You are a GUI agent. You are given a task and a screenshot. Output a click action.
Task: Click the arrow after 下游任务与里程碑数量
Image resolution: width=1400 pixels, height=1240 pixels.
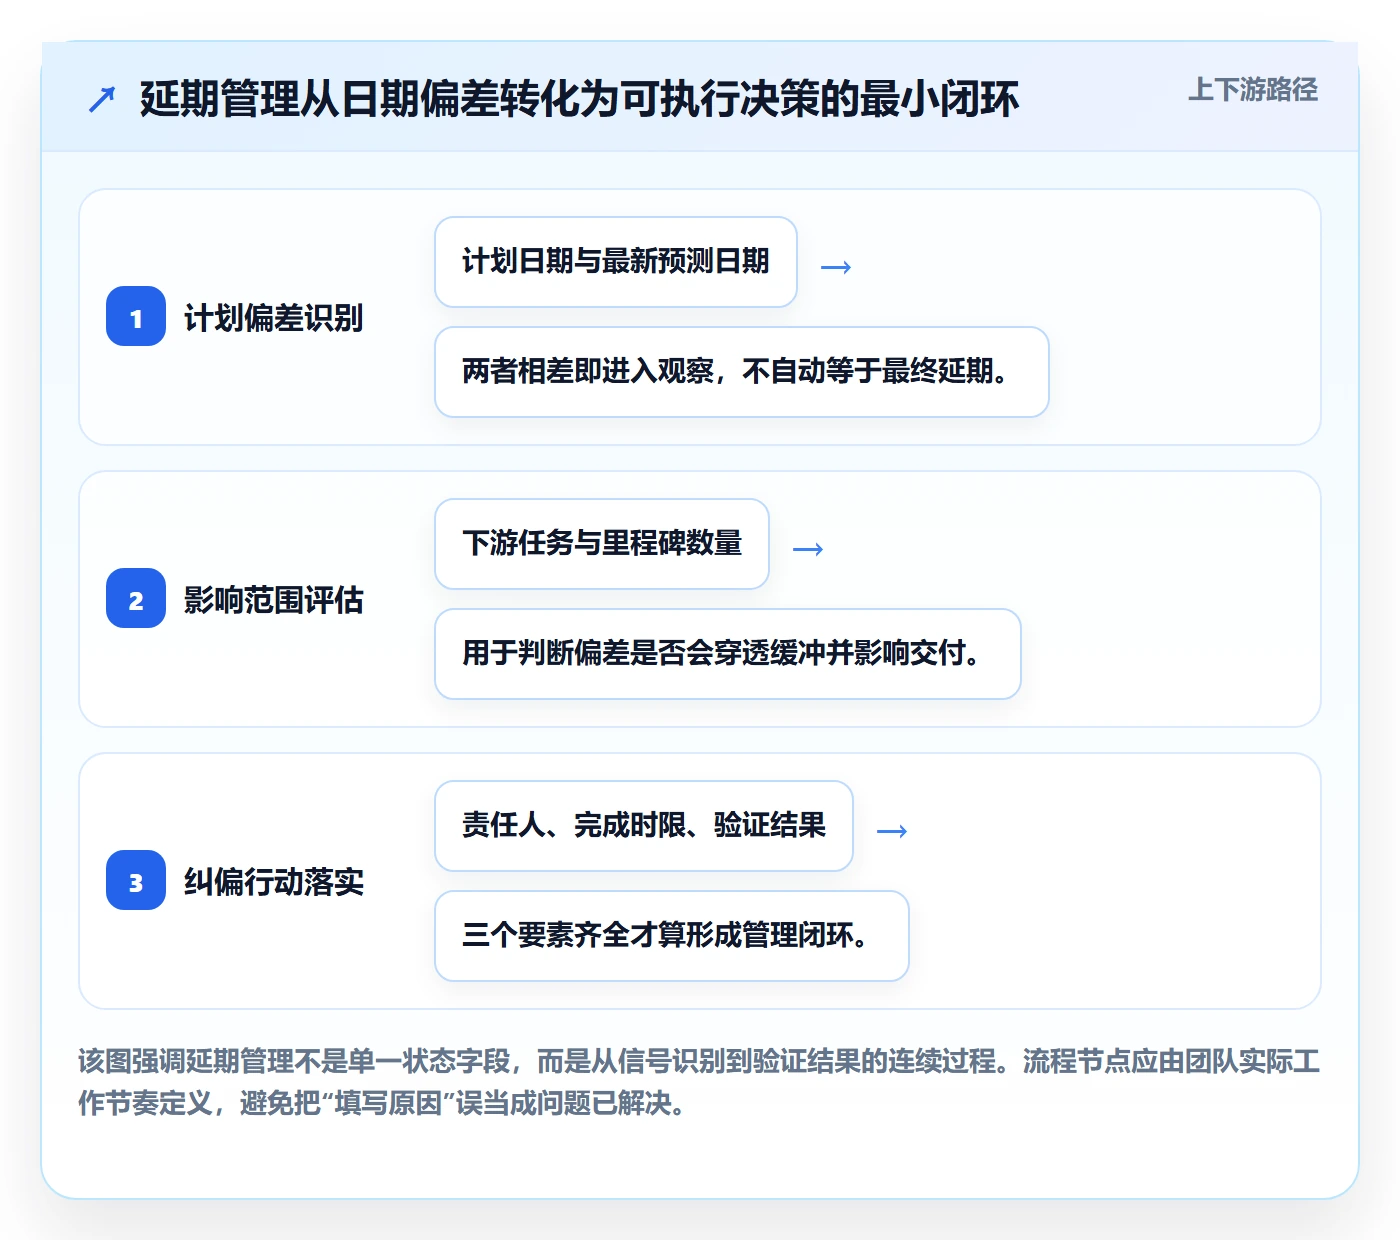(x=808, y=549)
